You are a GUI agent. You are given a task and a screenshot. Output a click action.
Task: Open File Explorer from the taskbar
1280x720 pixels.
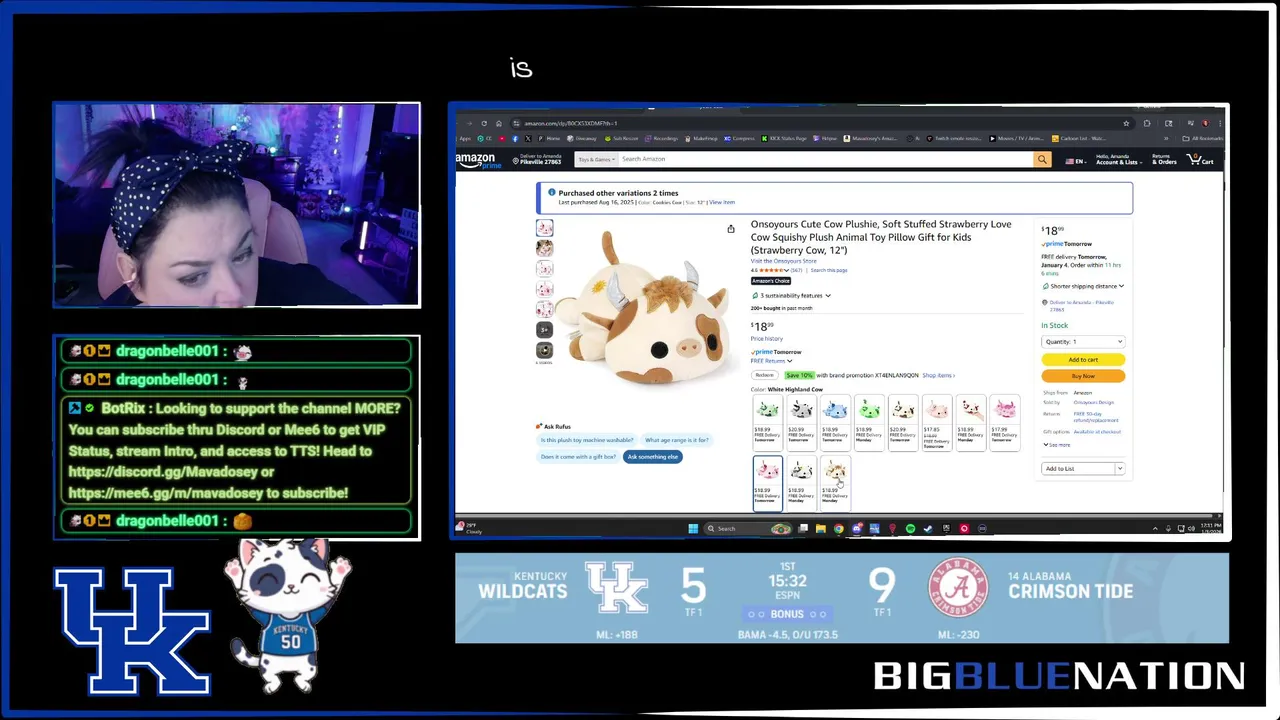[821, 528]
